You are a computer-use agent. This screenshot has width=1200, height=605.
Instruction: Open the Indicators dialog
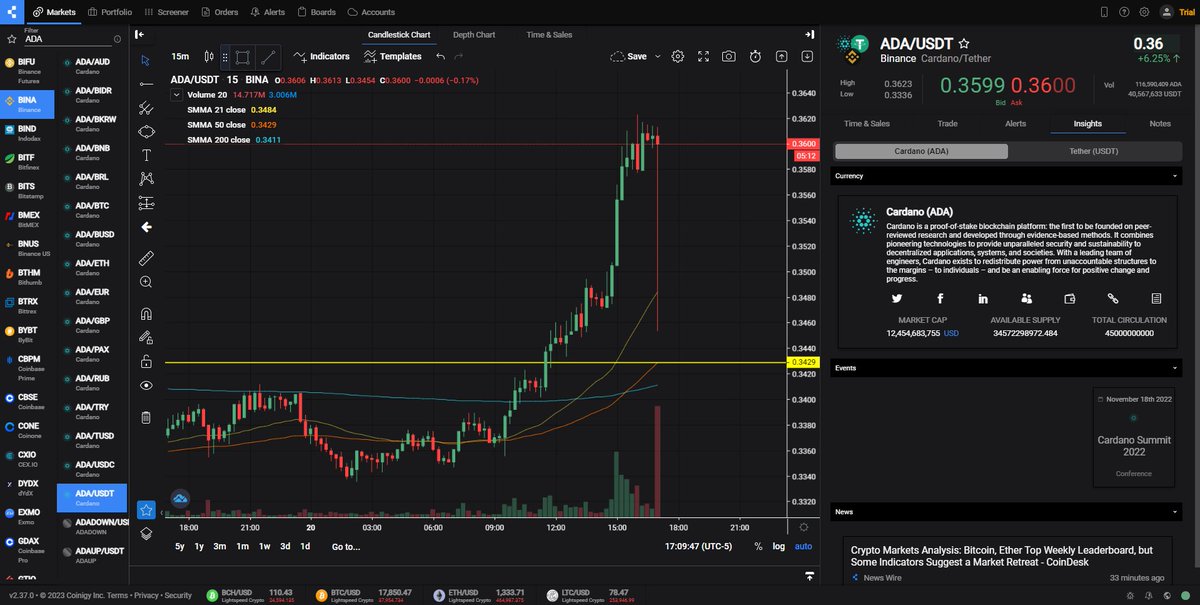tap(321, 57)
